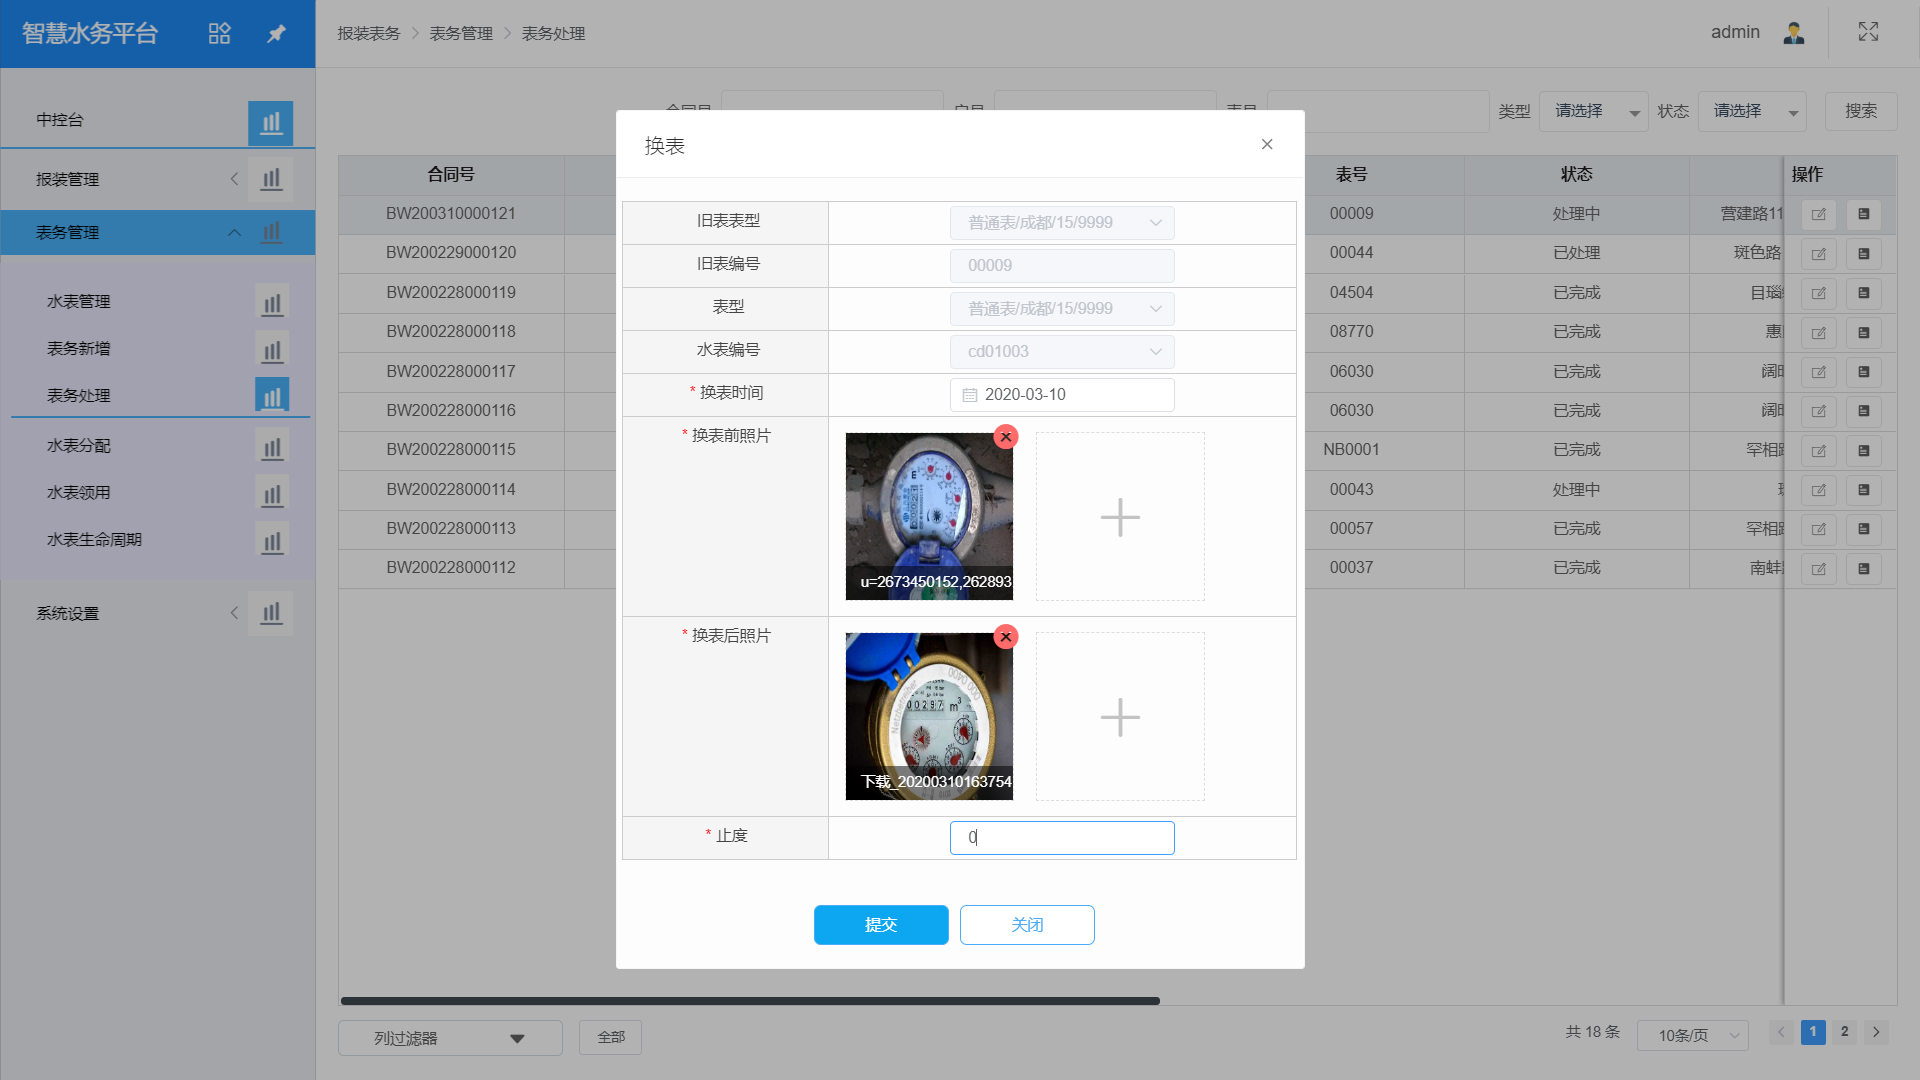Click the 关闭 button
The image size is (1920, 1080).
click(x=1027, y=925)
